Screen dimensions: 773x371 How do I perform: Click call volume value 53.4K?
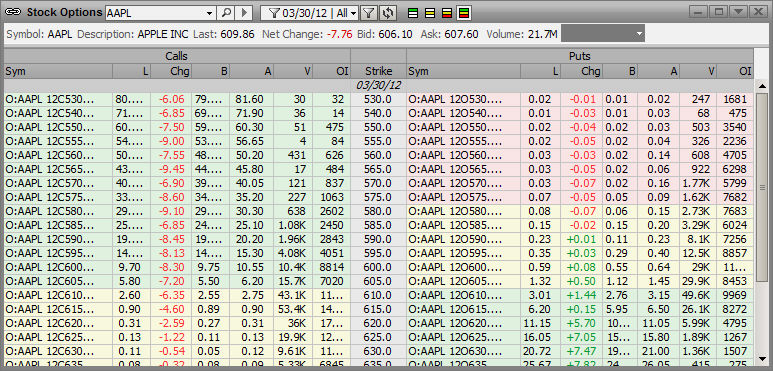pyautogui.click(x=293, y=310)
